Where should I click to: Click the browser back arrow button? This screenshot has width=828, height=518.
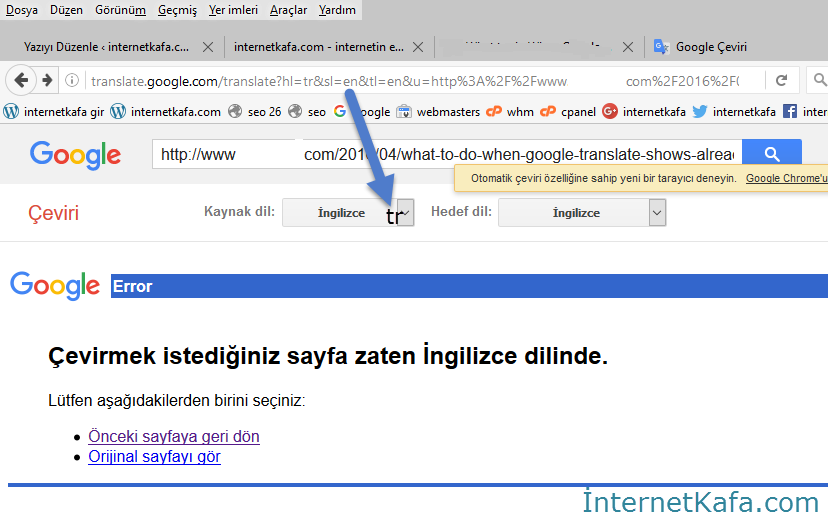[21, 80]
